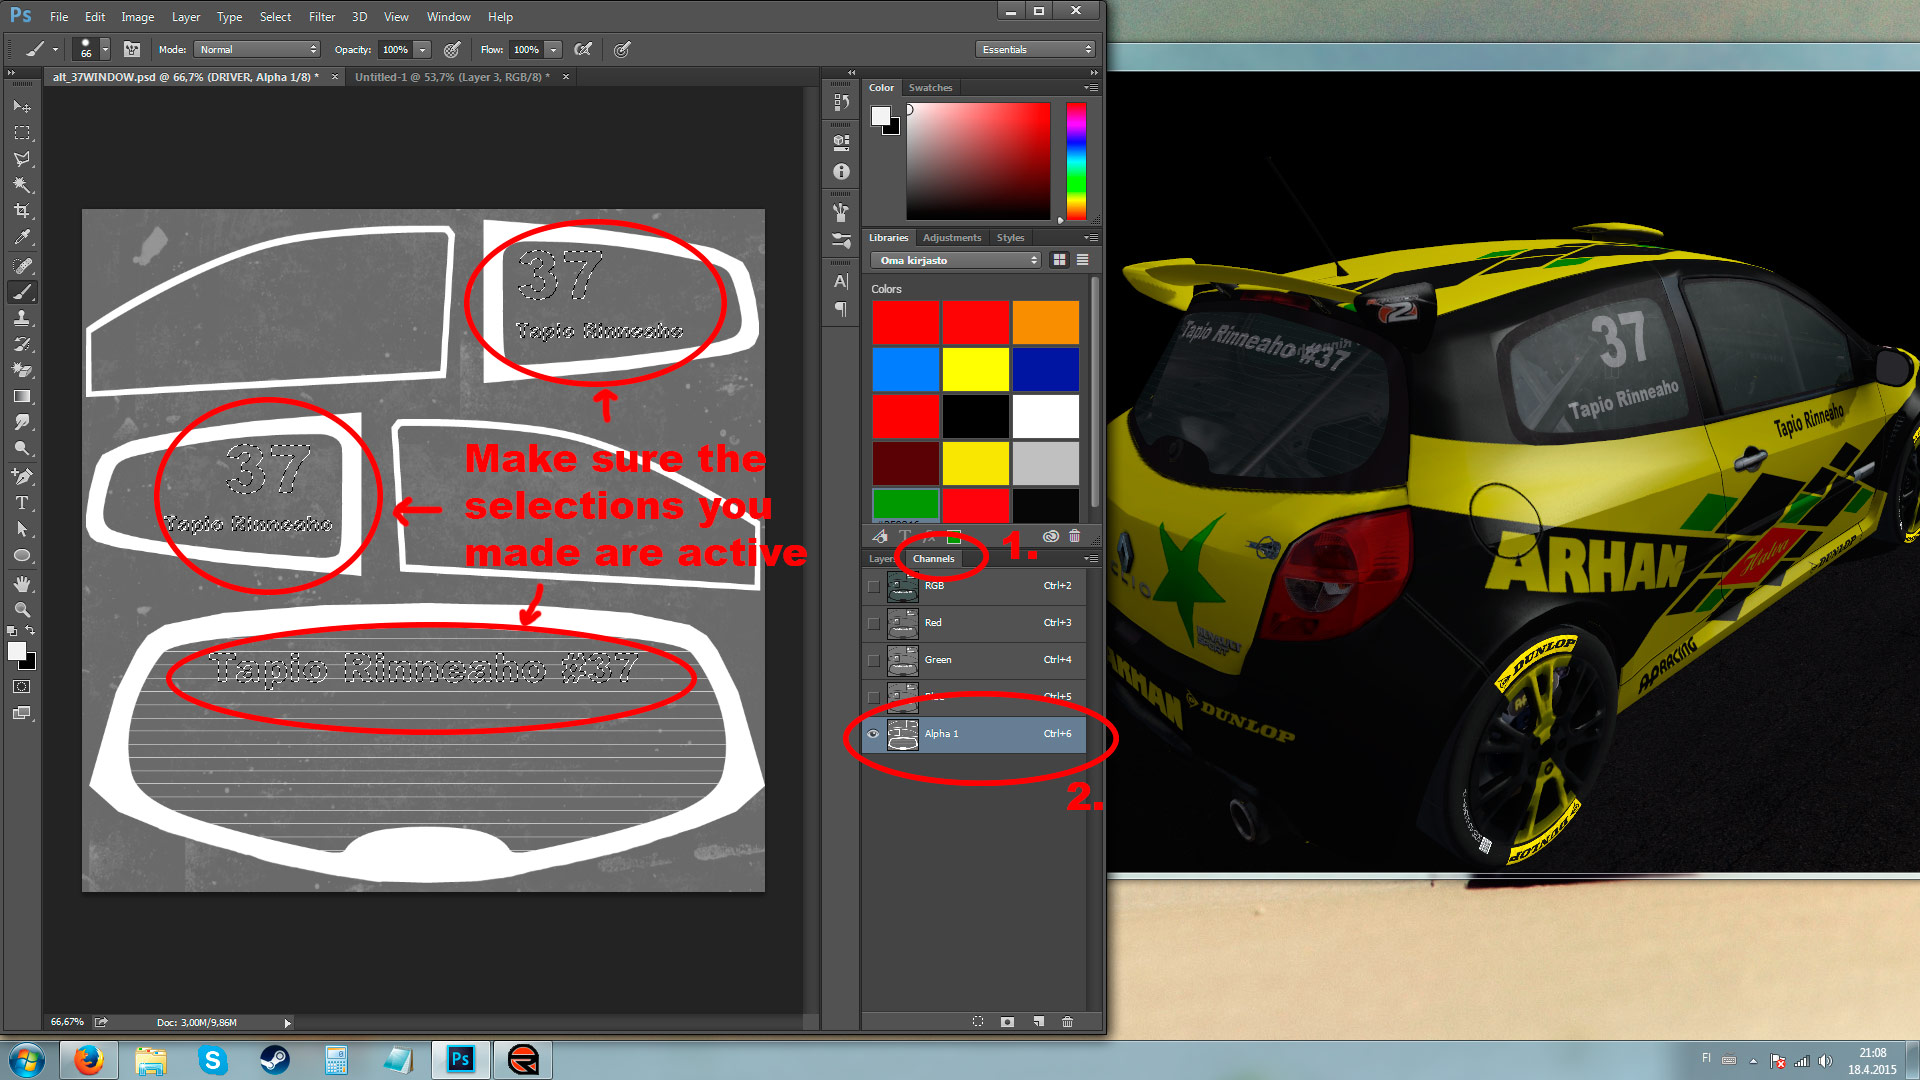The height and width of the screenshot is (1080, 1920).
Task: Switch library to list view
Action: click(1082, 260)
